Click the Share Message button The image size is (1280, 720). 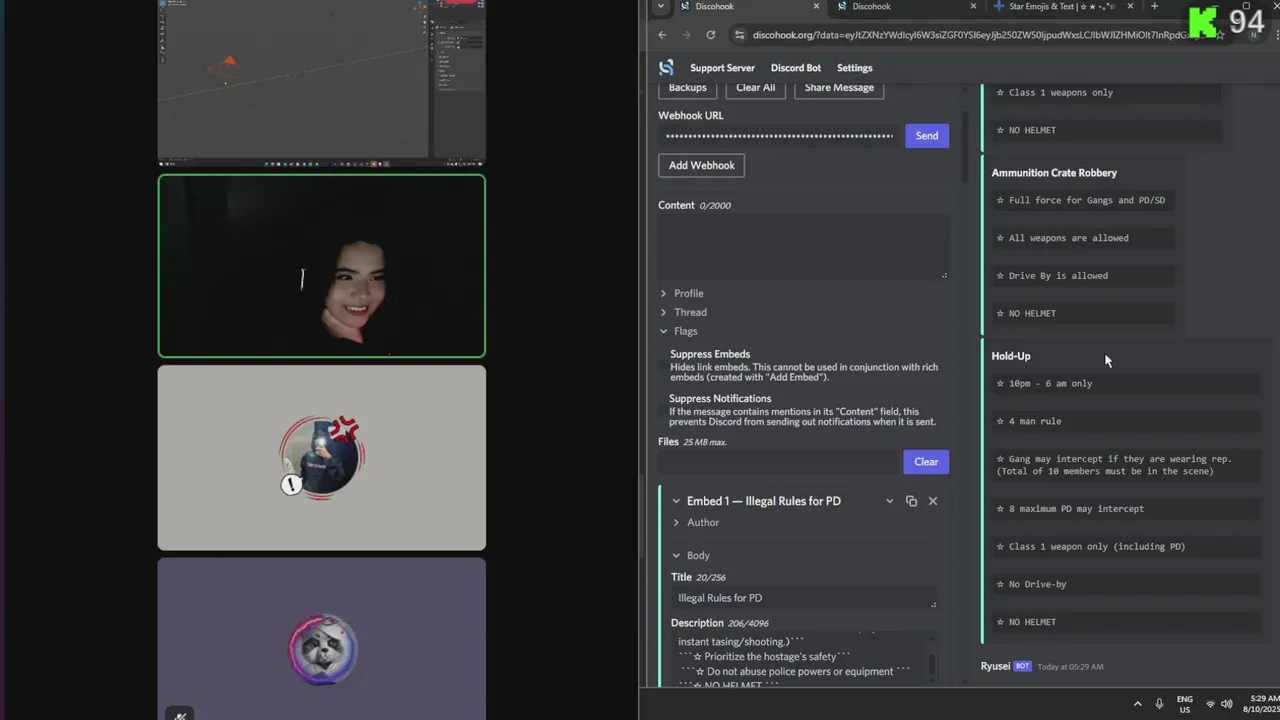[x=839, y=88]
